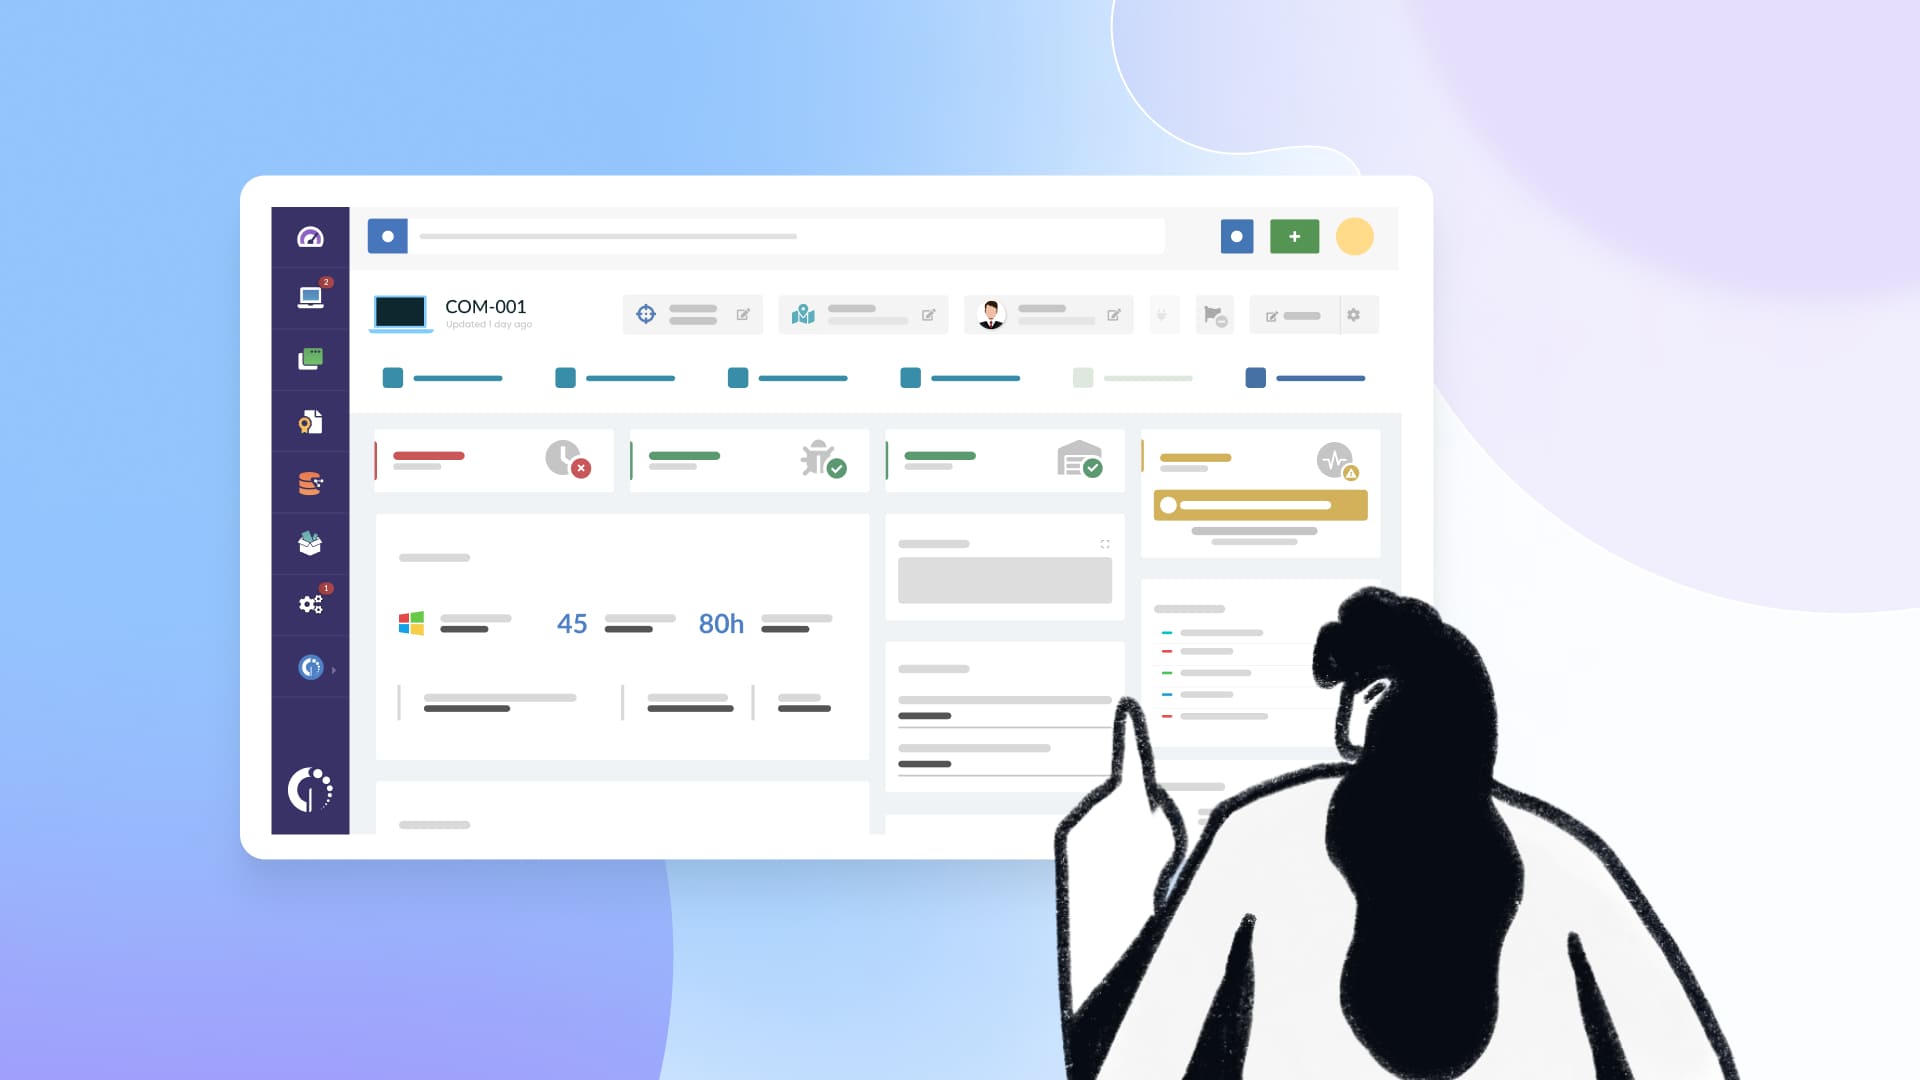Viewport: 1920px width, 1080px height.
Task: Open the device monitor icon panel
Action: tap(309, 297)
